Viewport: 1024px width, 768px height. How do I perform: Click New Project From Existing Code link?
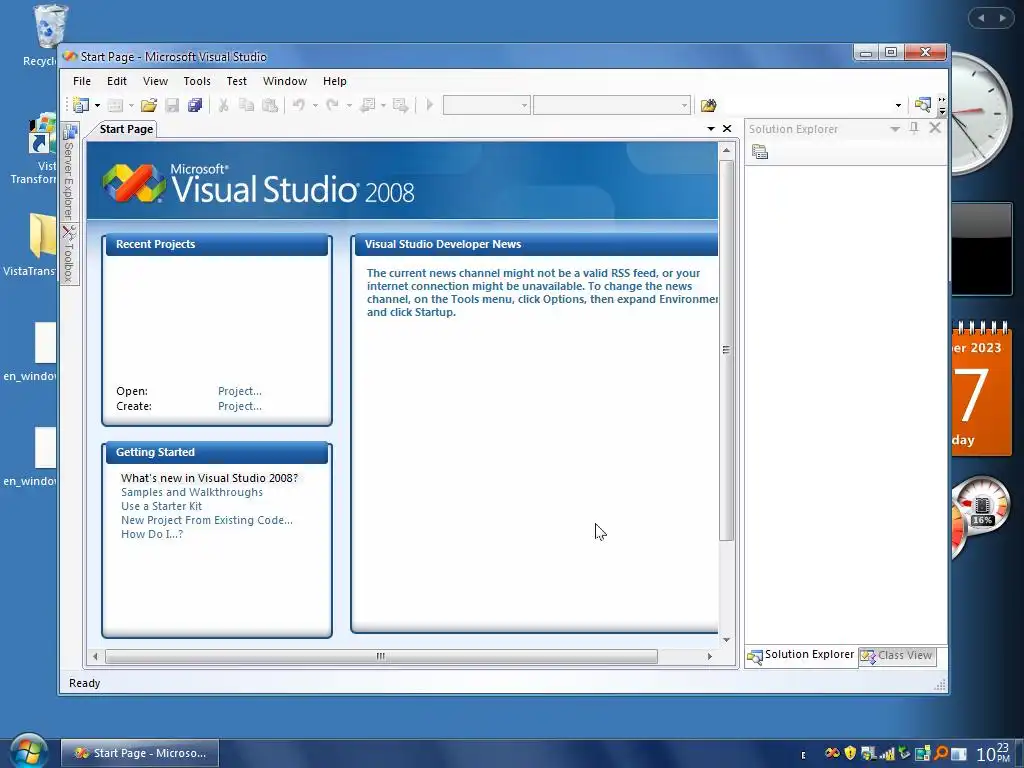tap(206, 520)
